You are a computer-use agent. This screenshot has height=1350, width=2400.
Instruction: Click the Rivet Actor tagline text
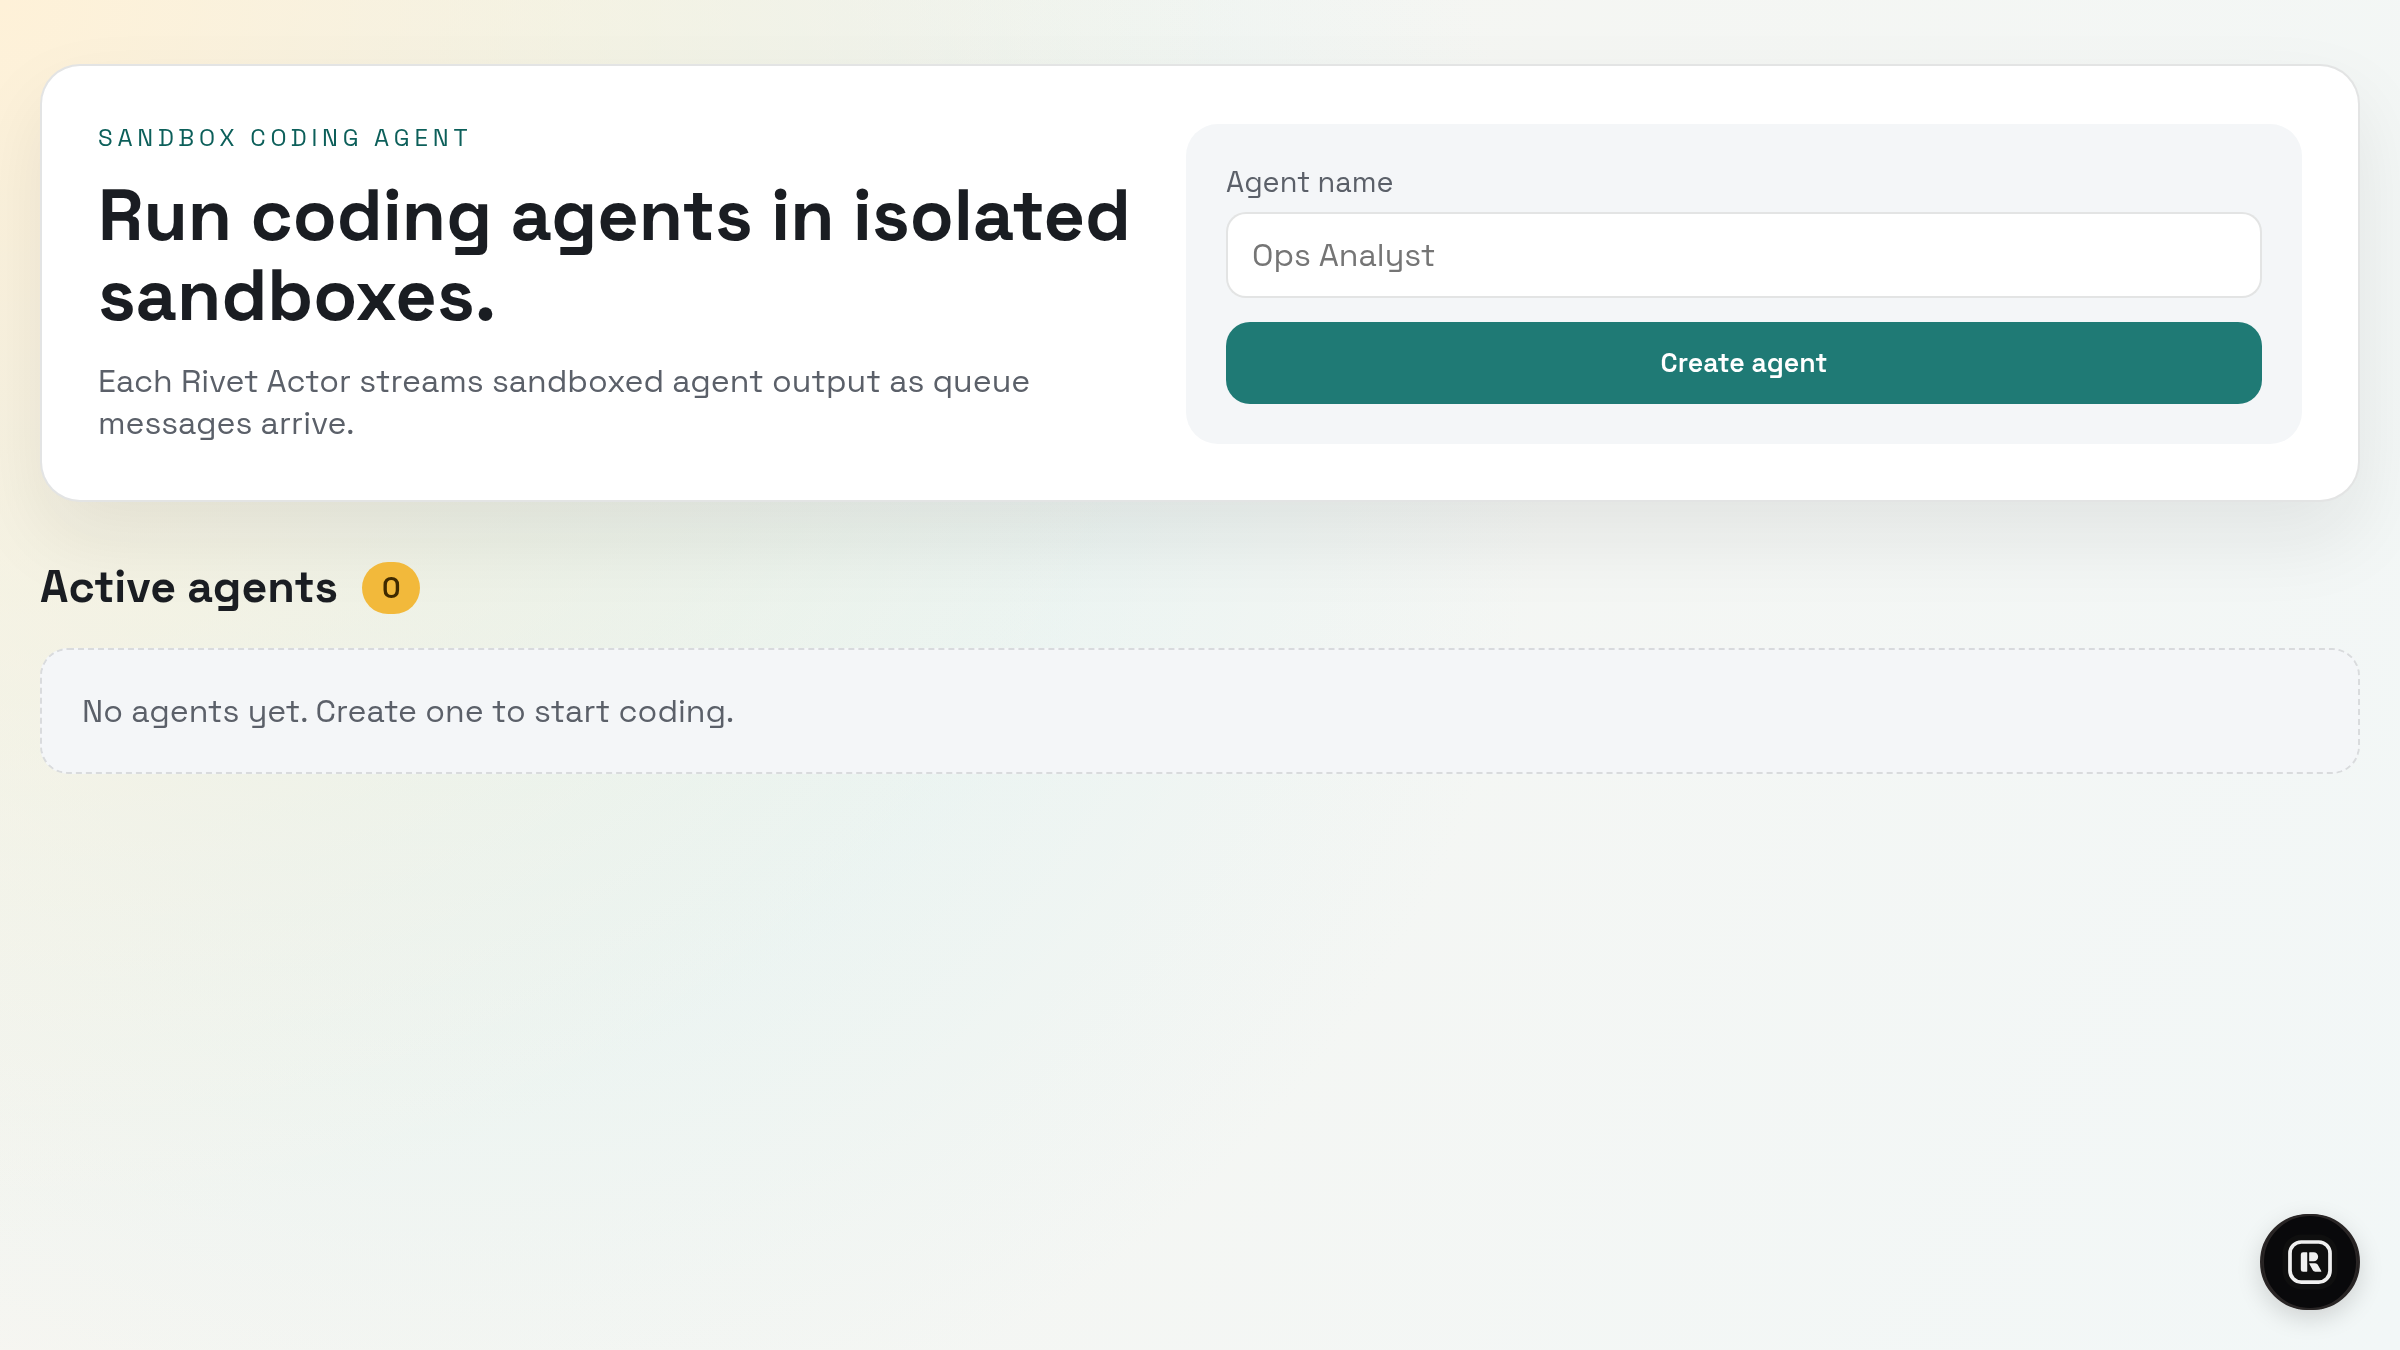(563, 401)
